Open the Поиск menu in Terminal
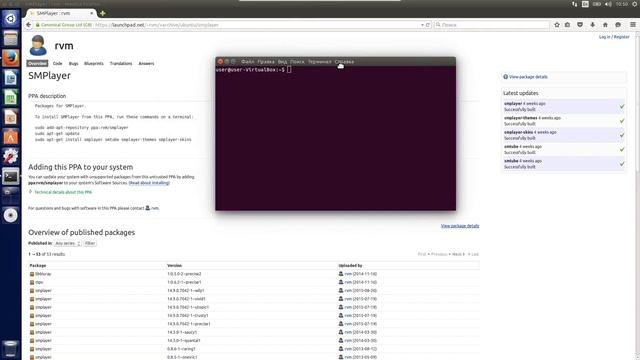Image resolution: width=640 pixels, height=360 pixels. coord(297,62)
